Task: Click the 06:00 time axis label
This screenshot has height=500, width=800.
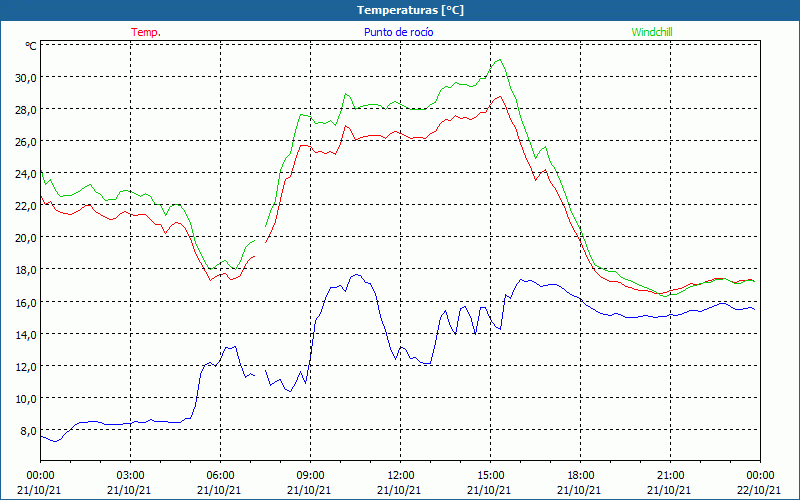Action: pos(220,476)
